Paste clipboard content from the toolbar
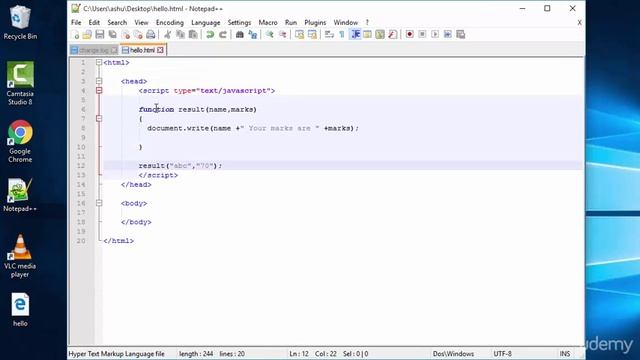 click(193, 35)
